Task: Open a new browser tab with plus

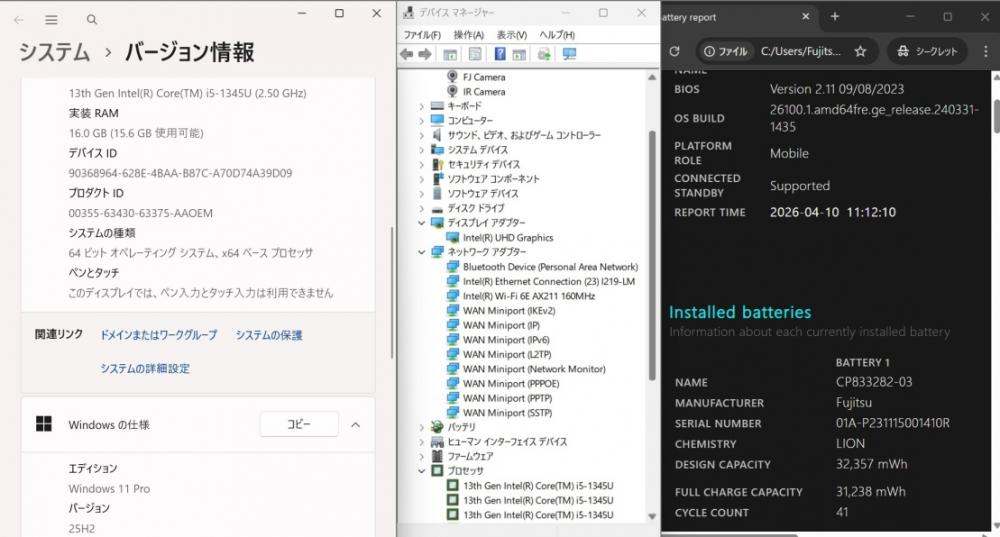Action: (x=835, y=17)
